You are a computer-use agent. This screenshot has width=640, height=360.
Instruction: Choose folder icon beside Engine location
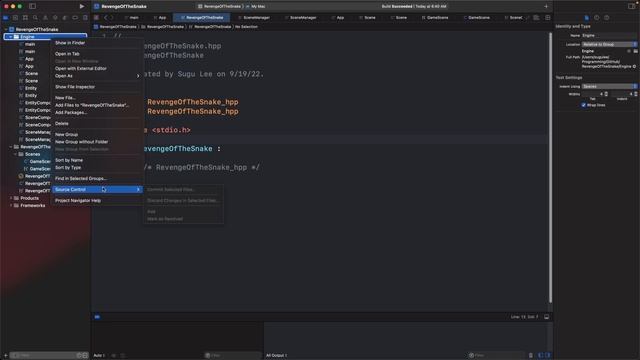(x=636, y=51)
